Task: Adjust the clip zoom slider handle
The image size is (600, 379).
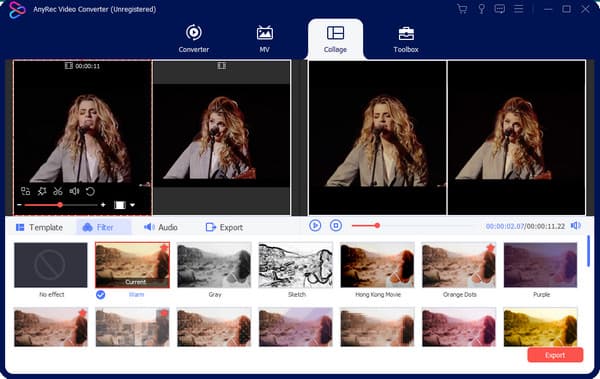Action: [60, 205]
